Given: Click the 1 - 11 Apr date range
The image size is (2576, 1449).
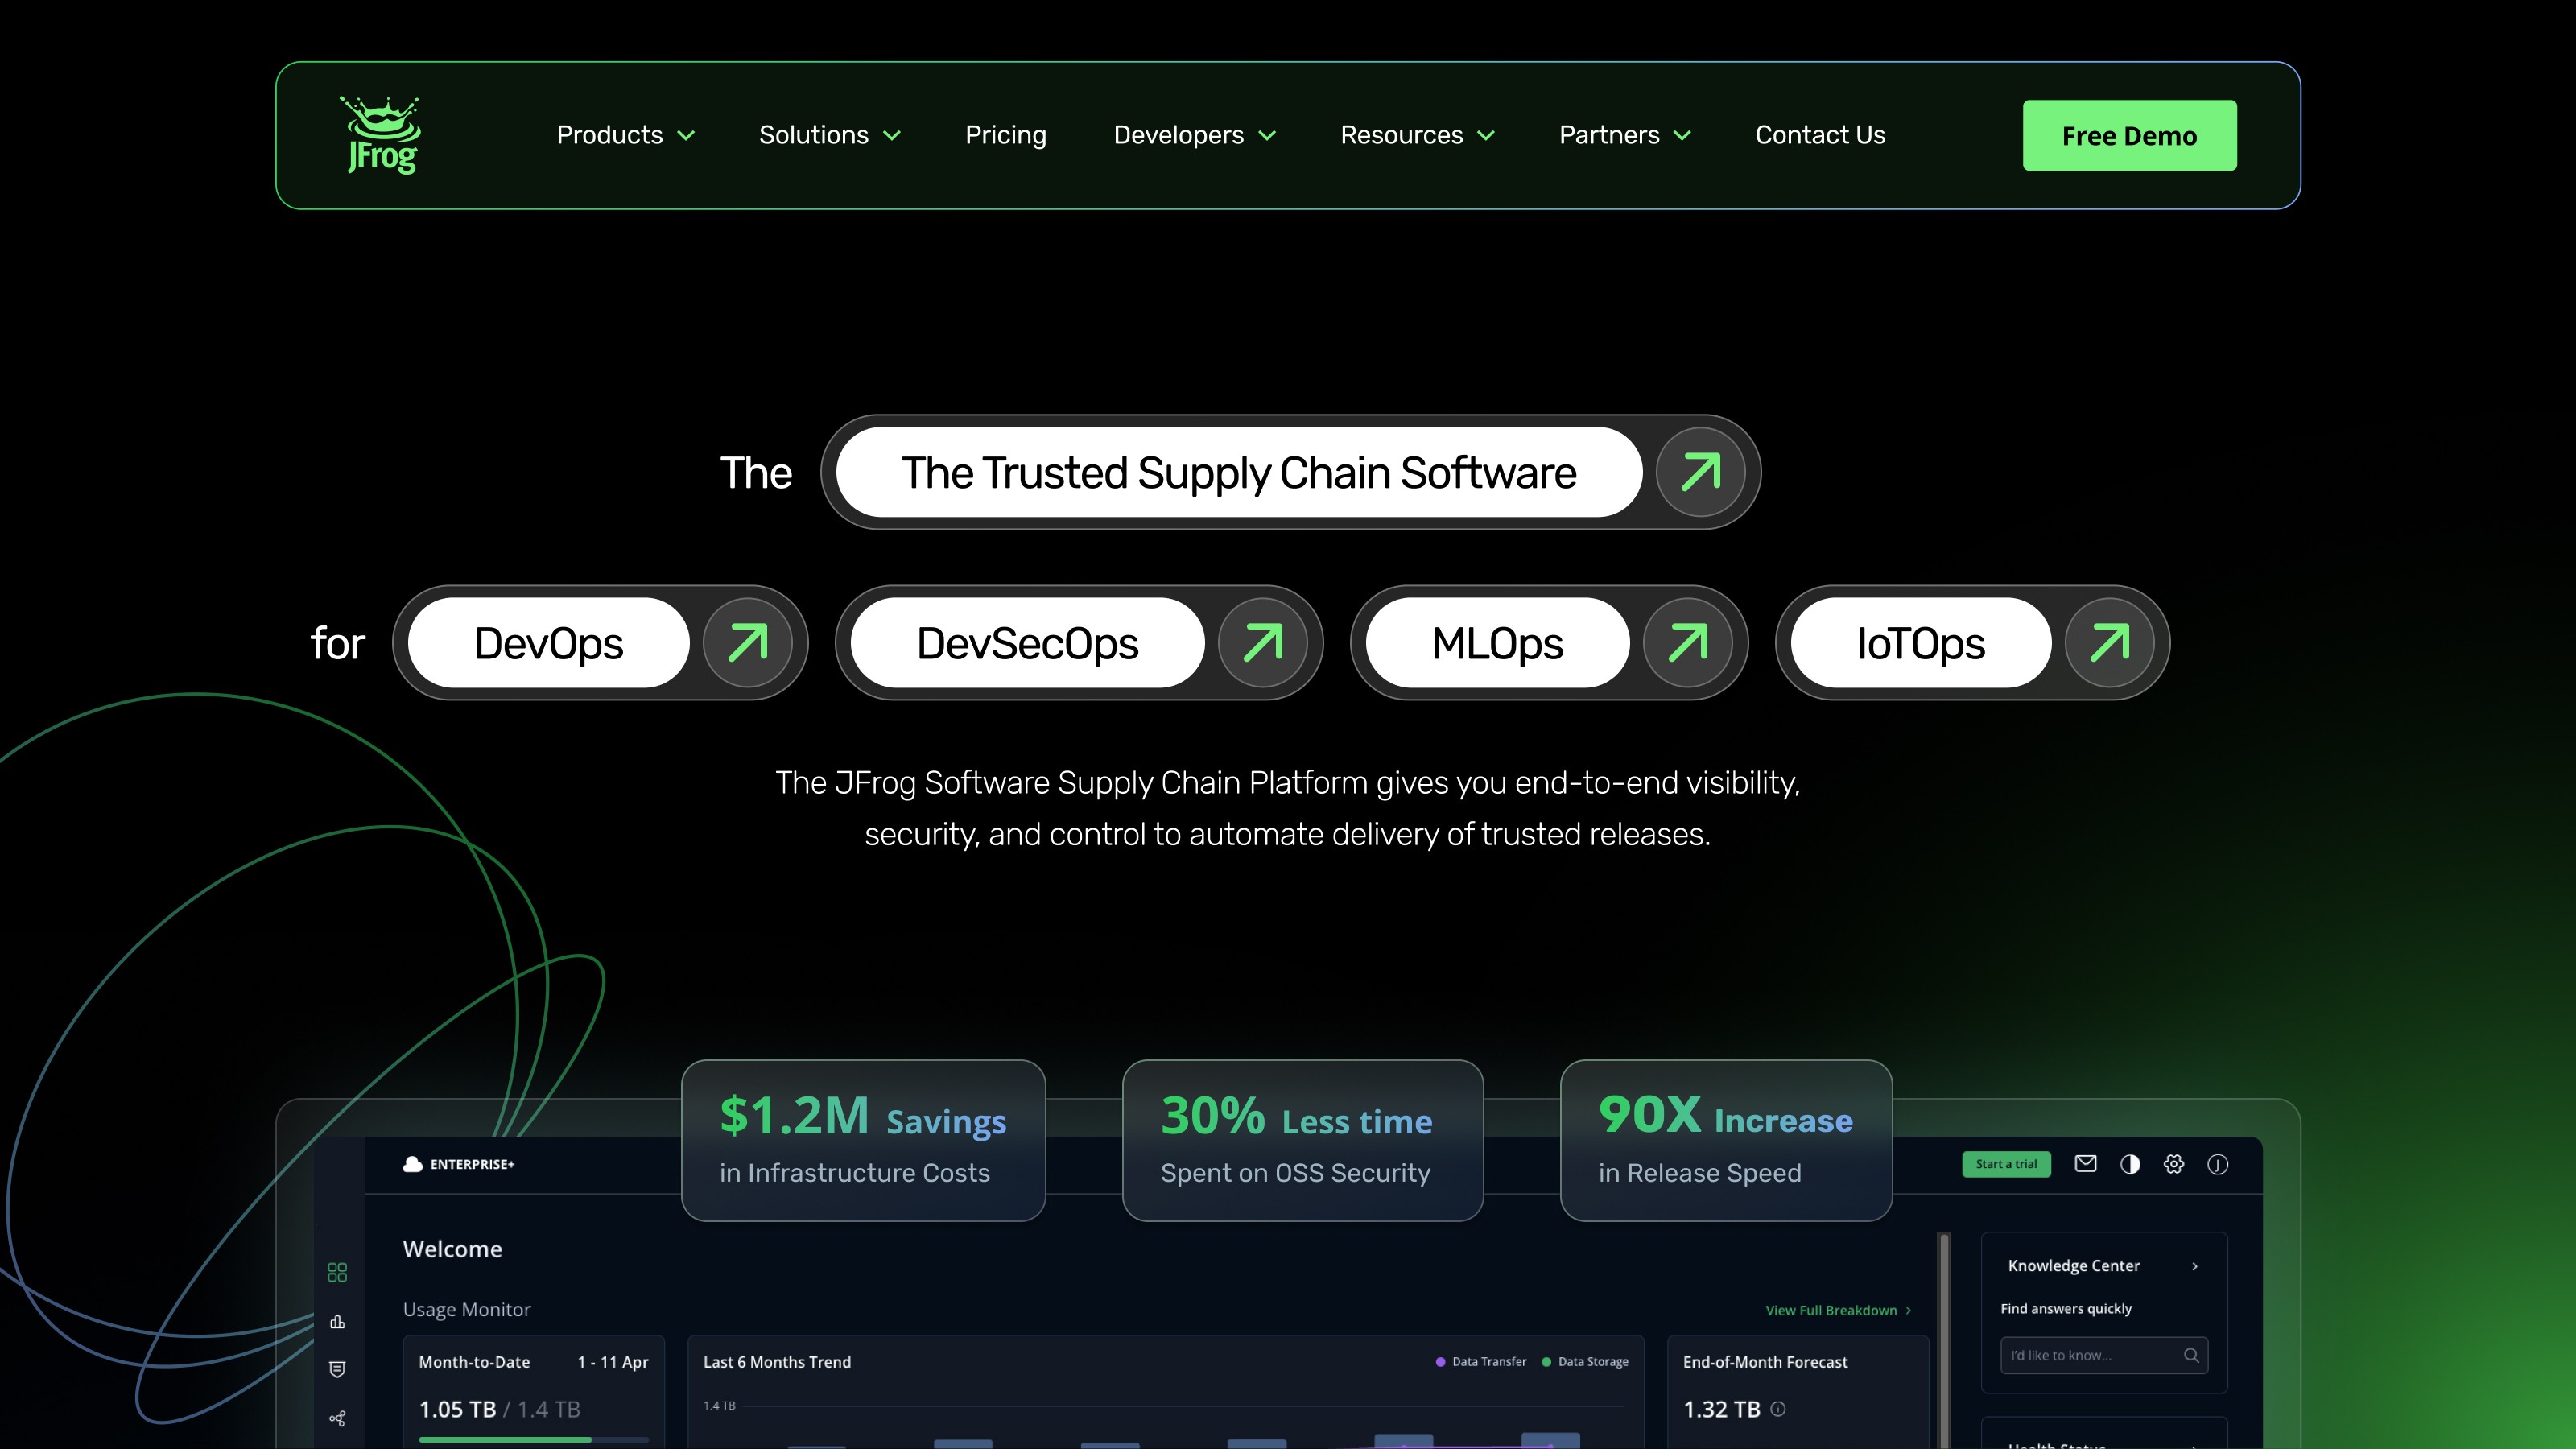Looking at the screenshot, I should point(613,1362).
